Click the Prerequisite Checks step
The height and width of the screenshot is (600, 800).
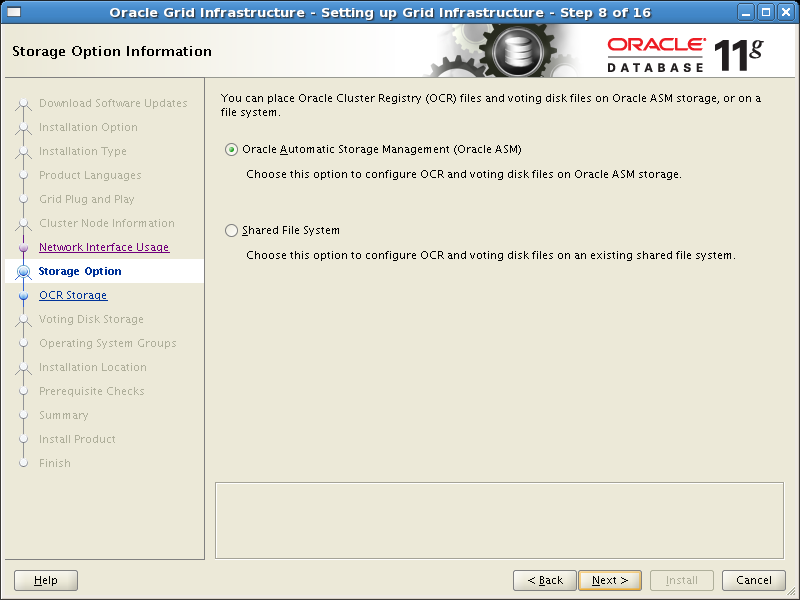(92, 391)
